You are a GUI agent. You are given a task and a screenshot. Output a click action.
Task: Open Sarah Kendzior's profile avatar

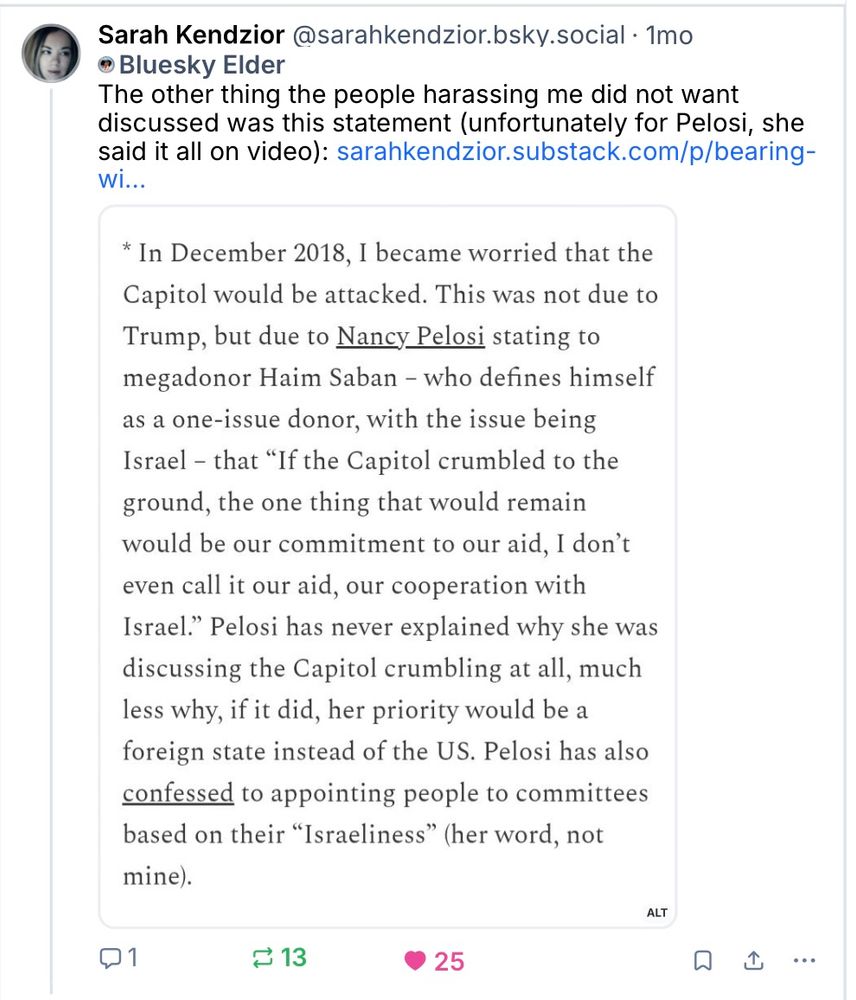(x=50, y=53)
